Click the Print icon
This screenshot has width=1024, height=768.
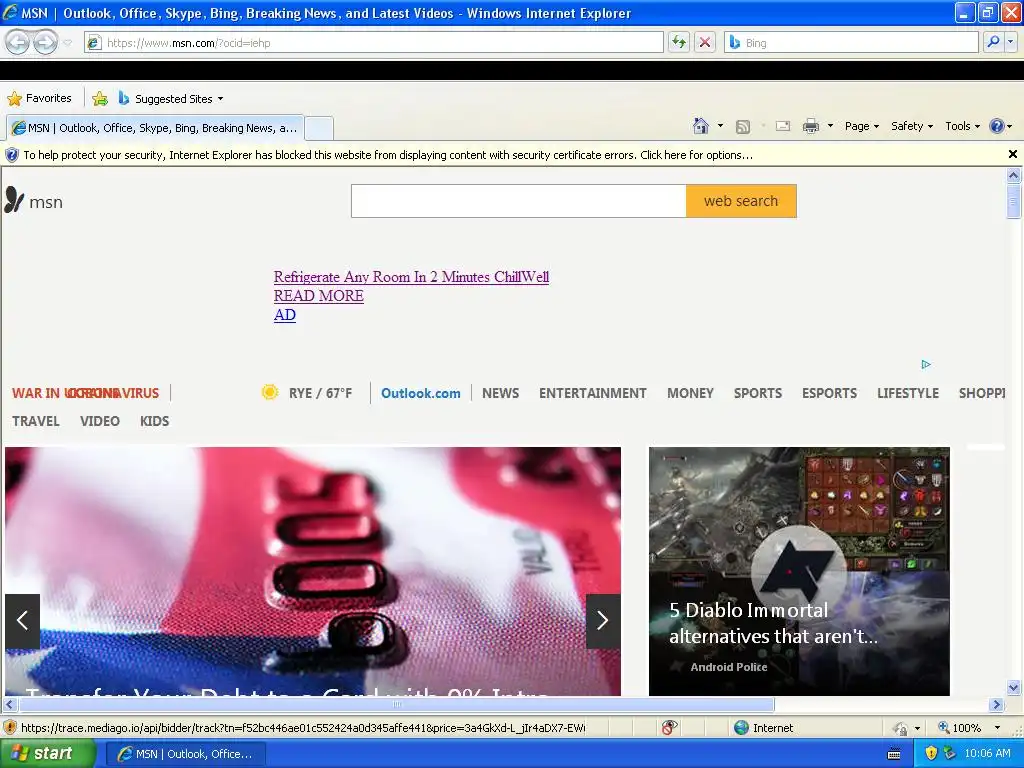pos(810,126)
